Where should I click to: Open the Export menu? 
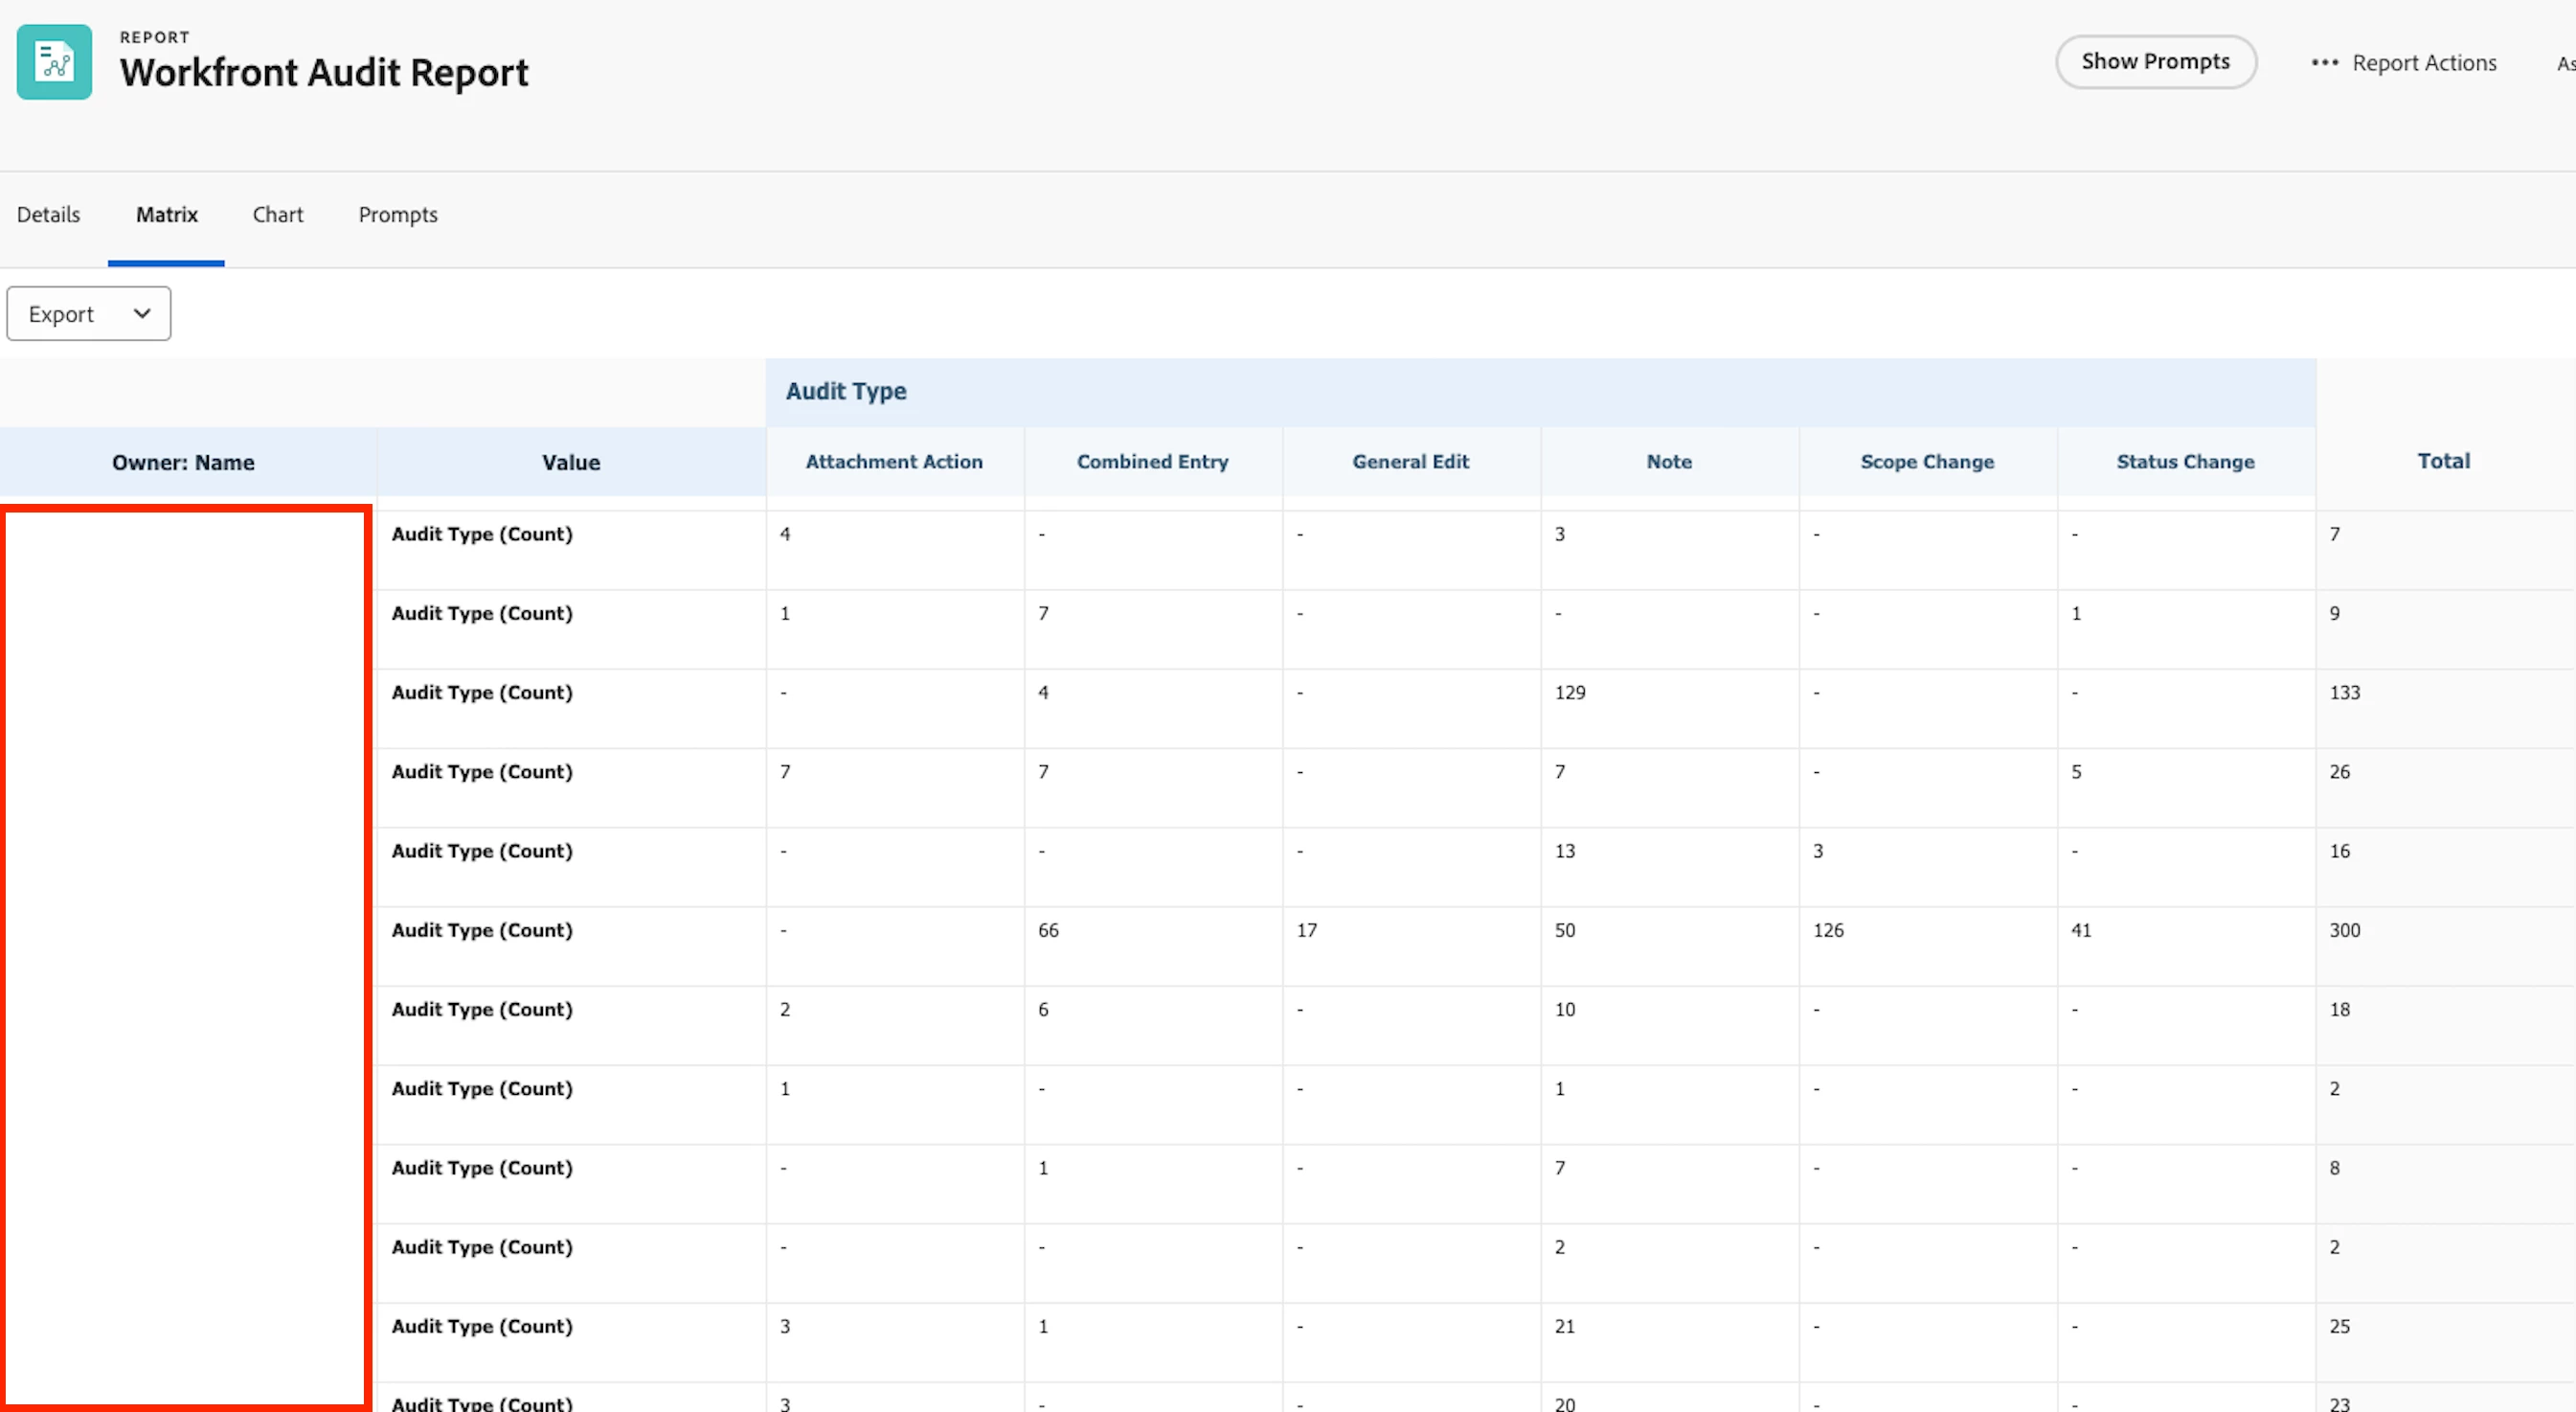point(88,314)
